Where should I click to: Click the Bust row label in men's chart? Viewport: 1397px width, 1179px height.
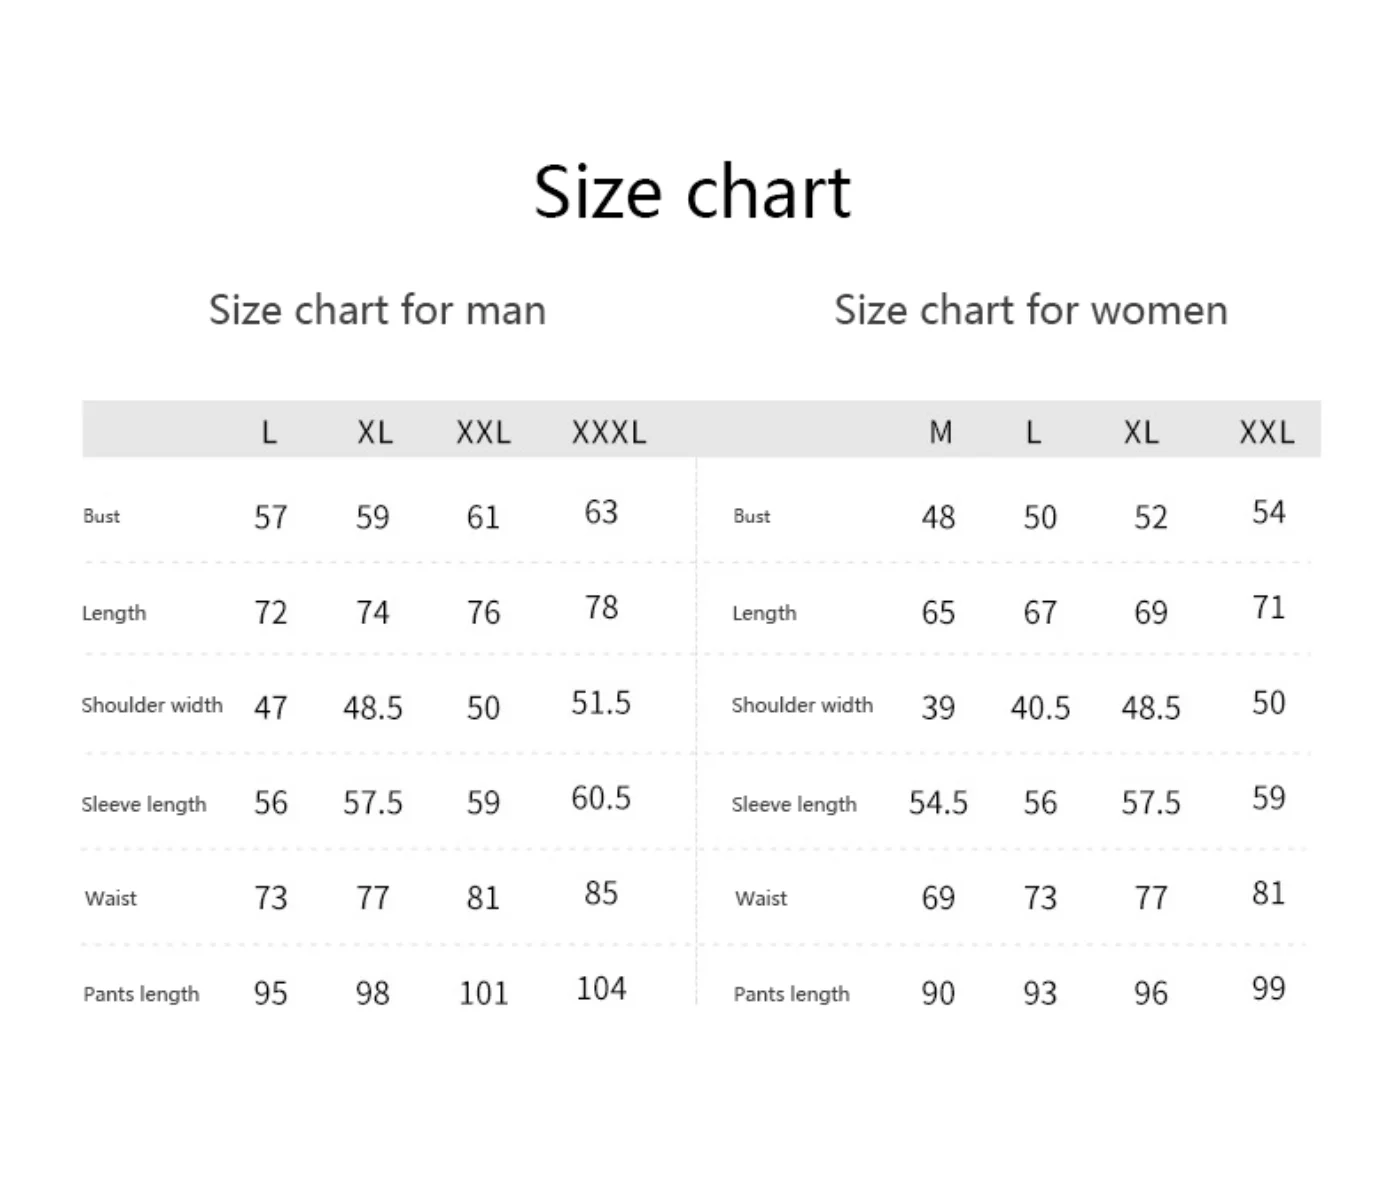pos(101,516)
